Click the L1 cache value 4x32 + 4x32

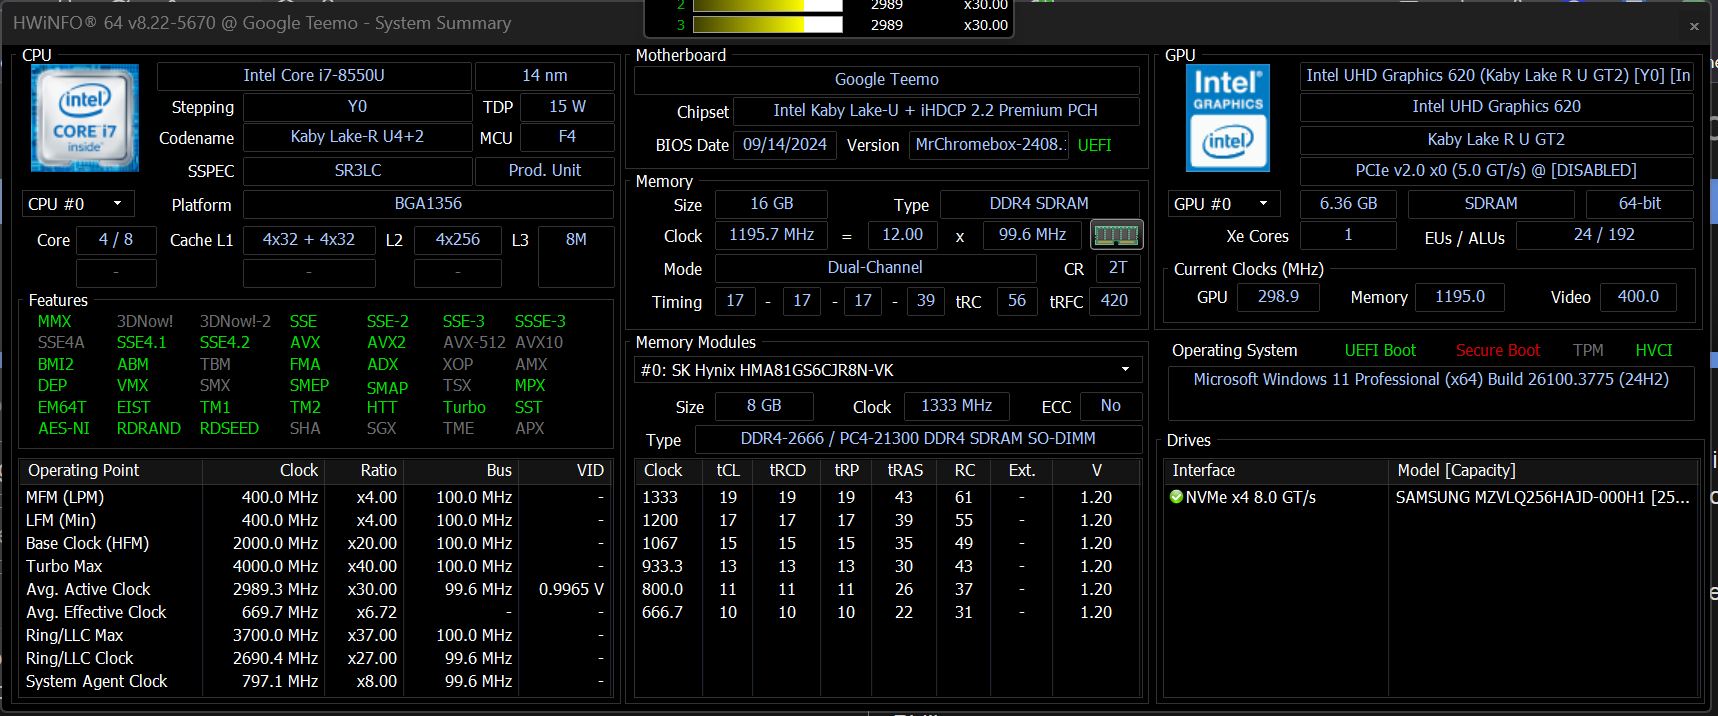tap(309, 240)
